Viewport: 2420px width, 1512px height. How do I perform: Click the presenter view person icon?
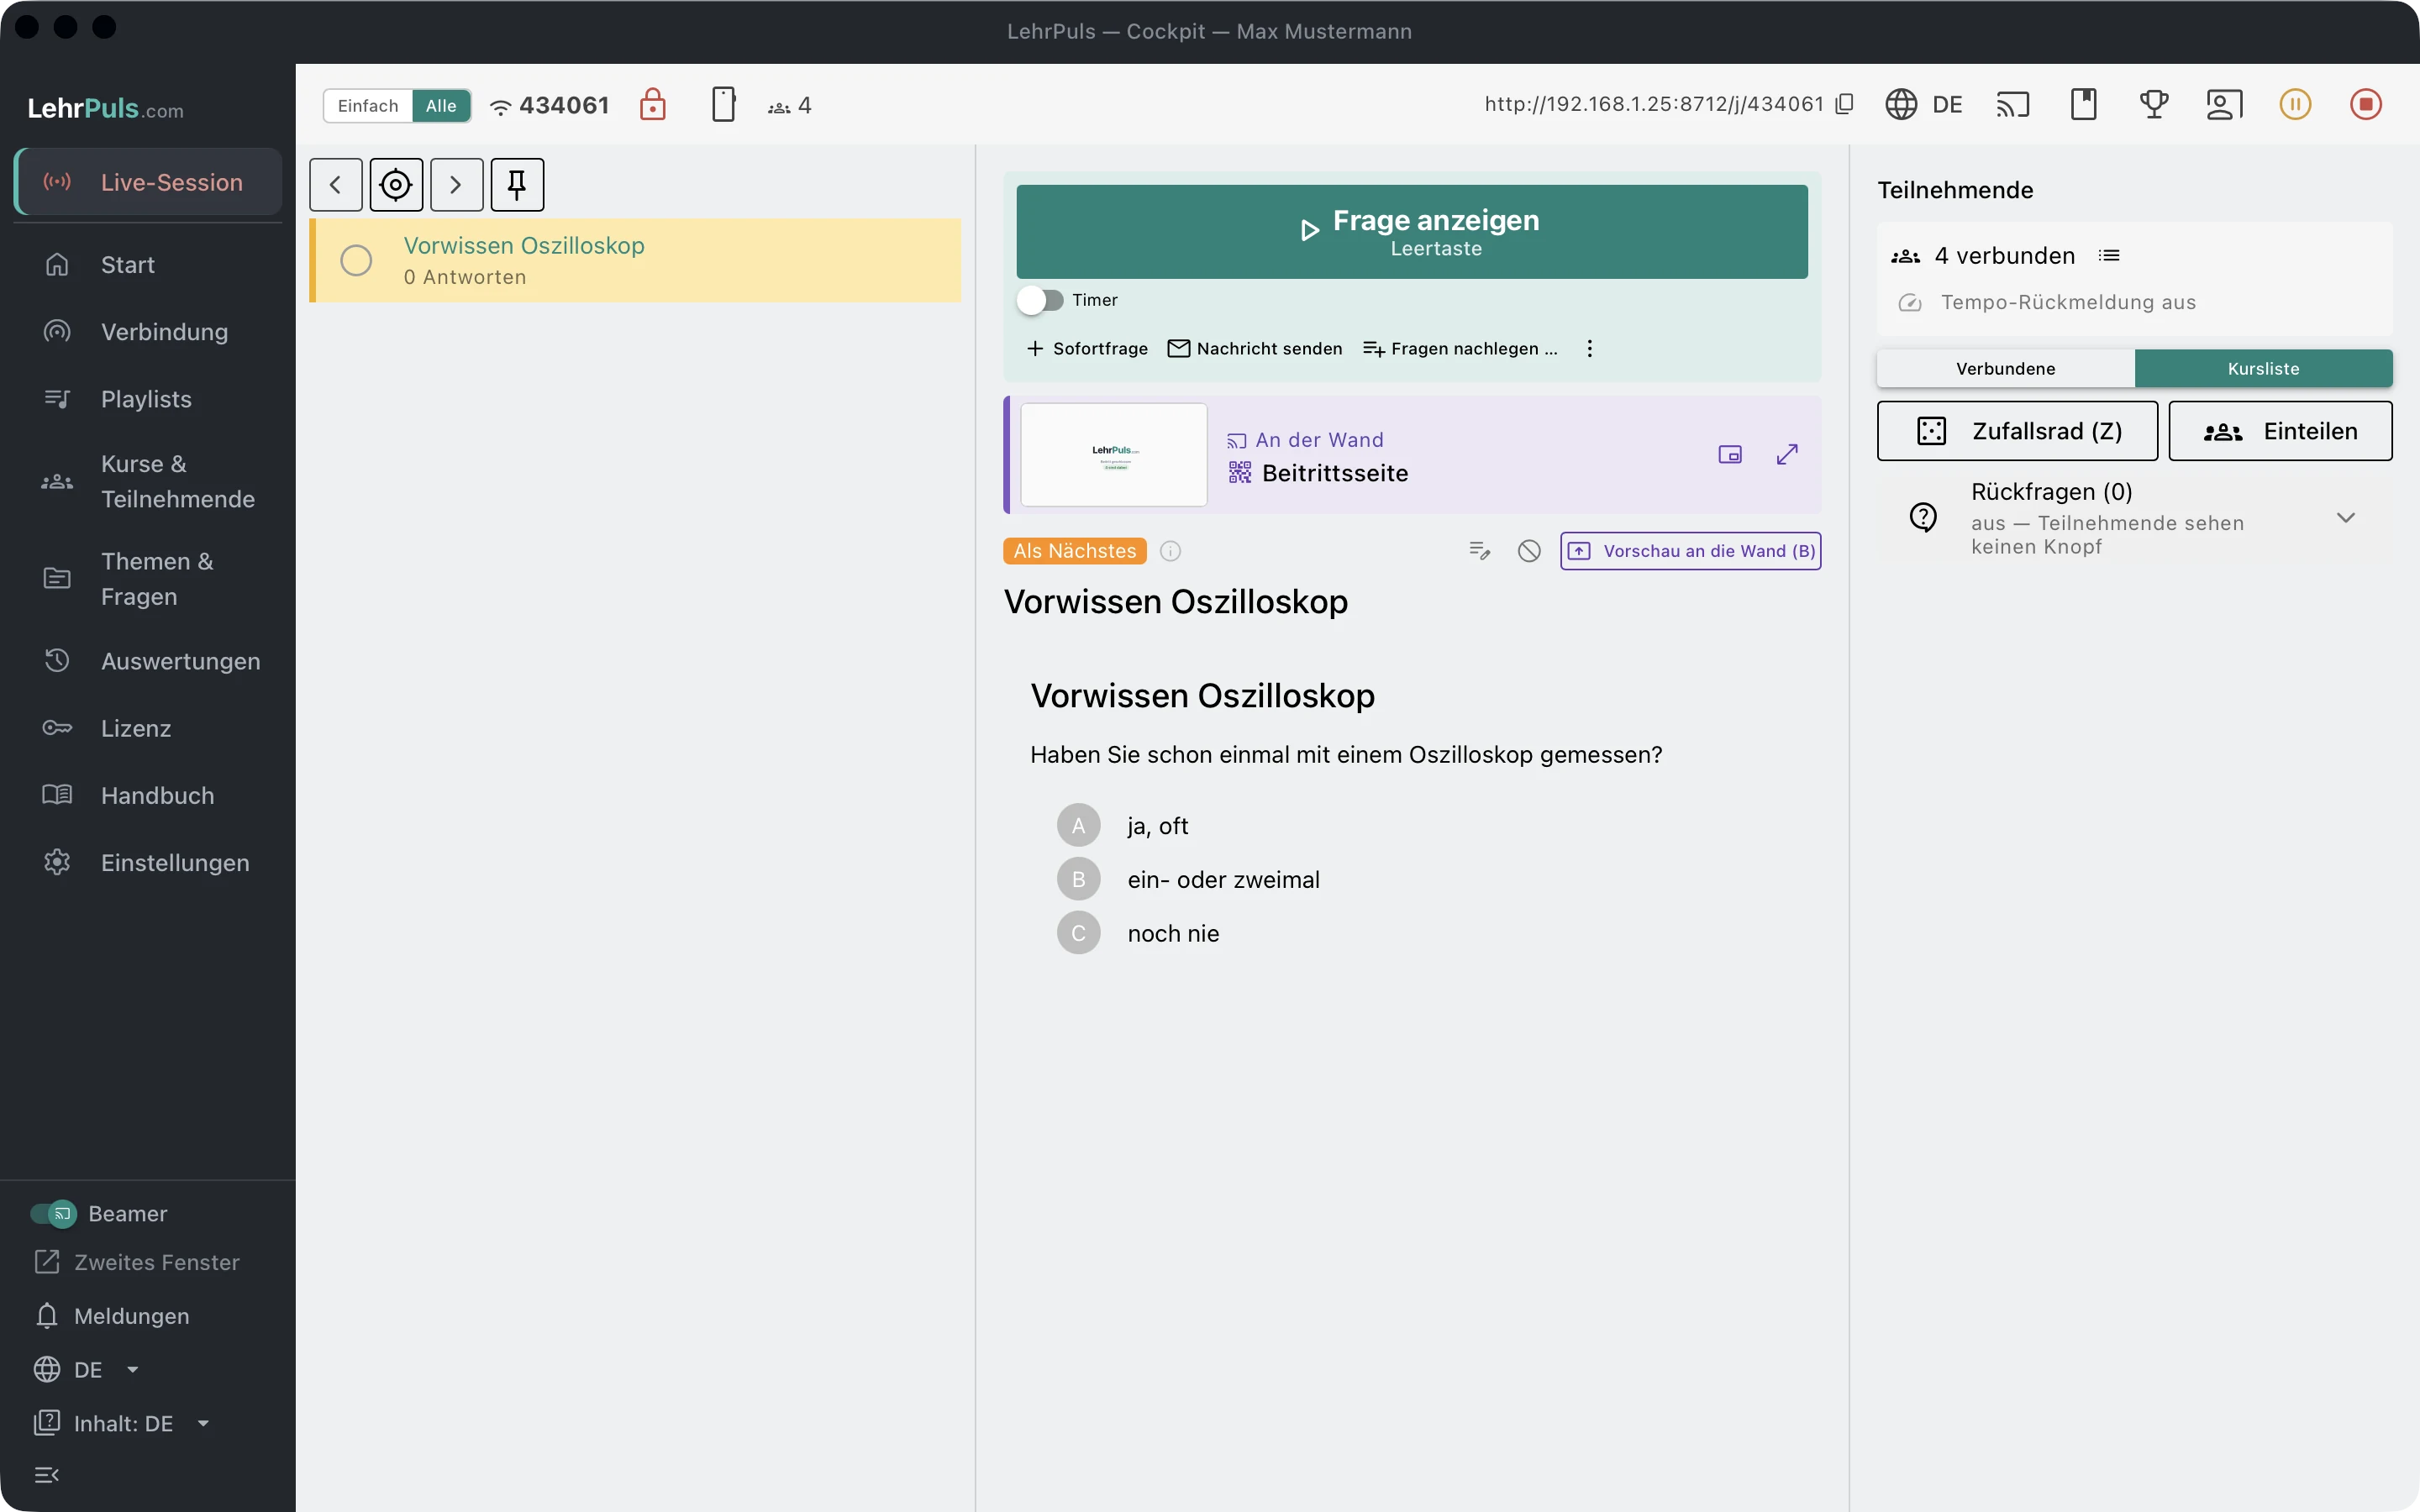(x=2224, y=104)
